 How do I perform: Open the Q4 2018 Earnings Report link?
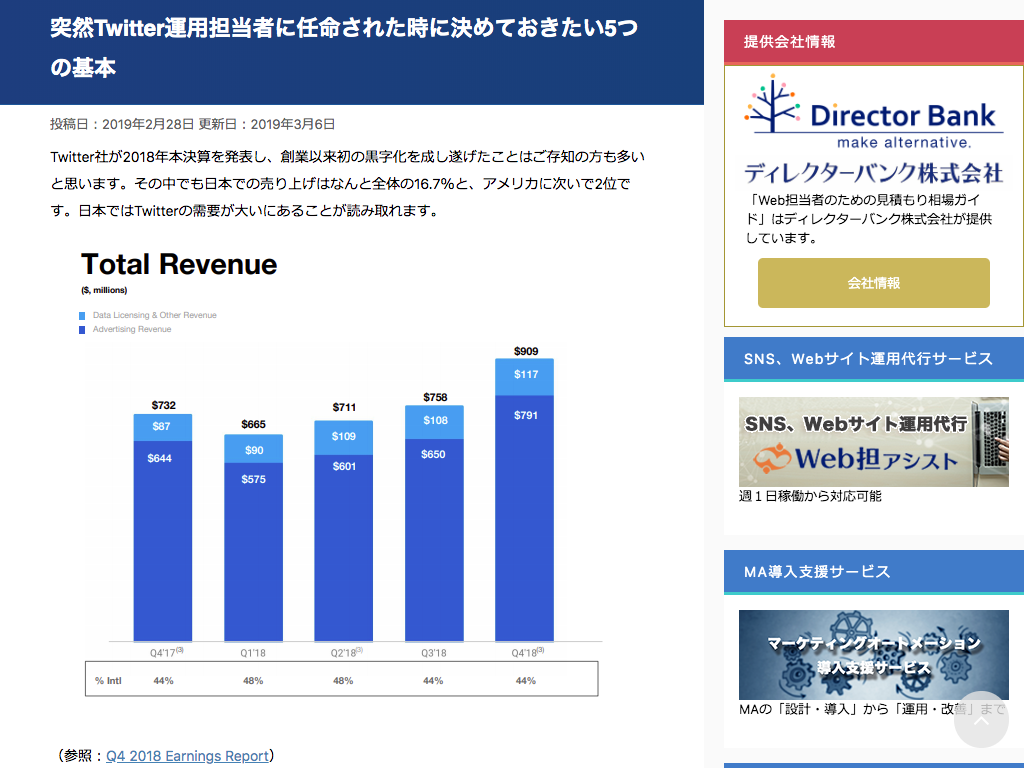187,756
